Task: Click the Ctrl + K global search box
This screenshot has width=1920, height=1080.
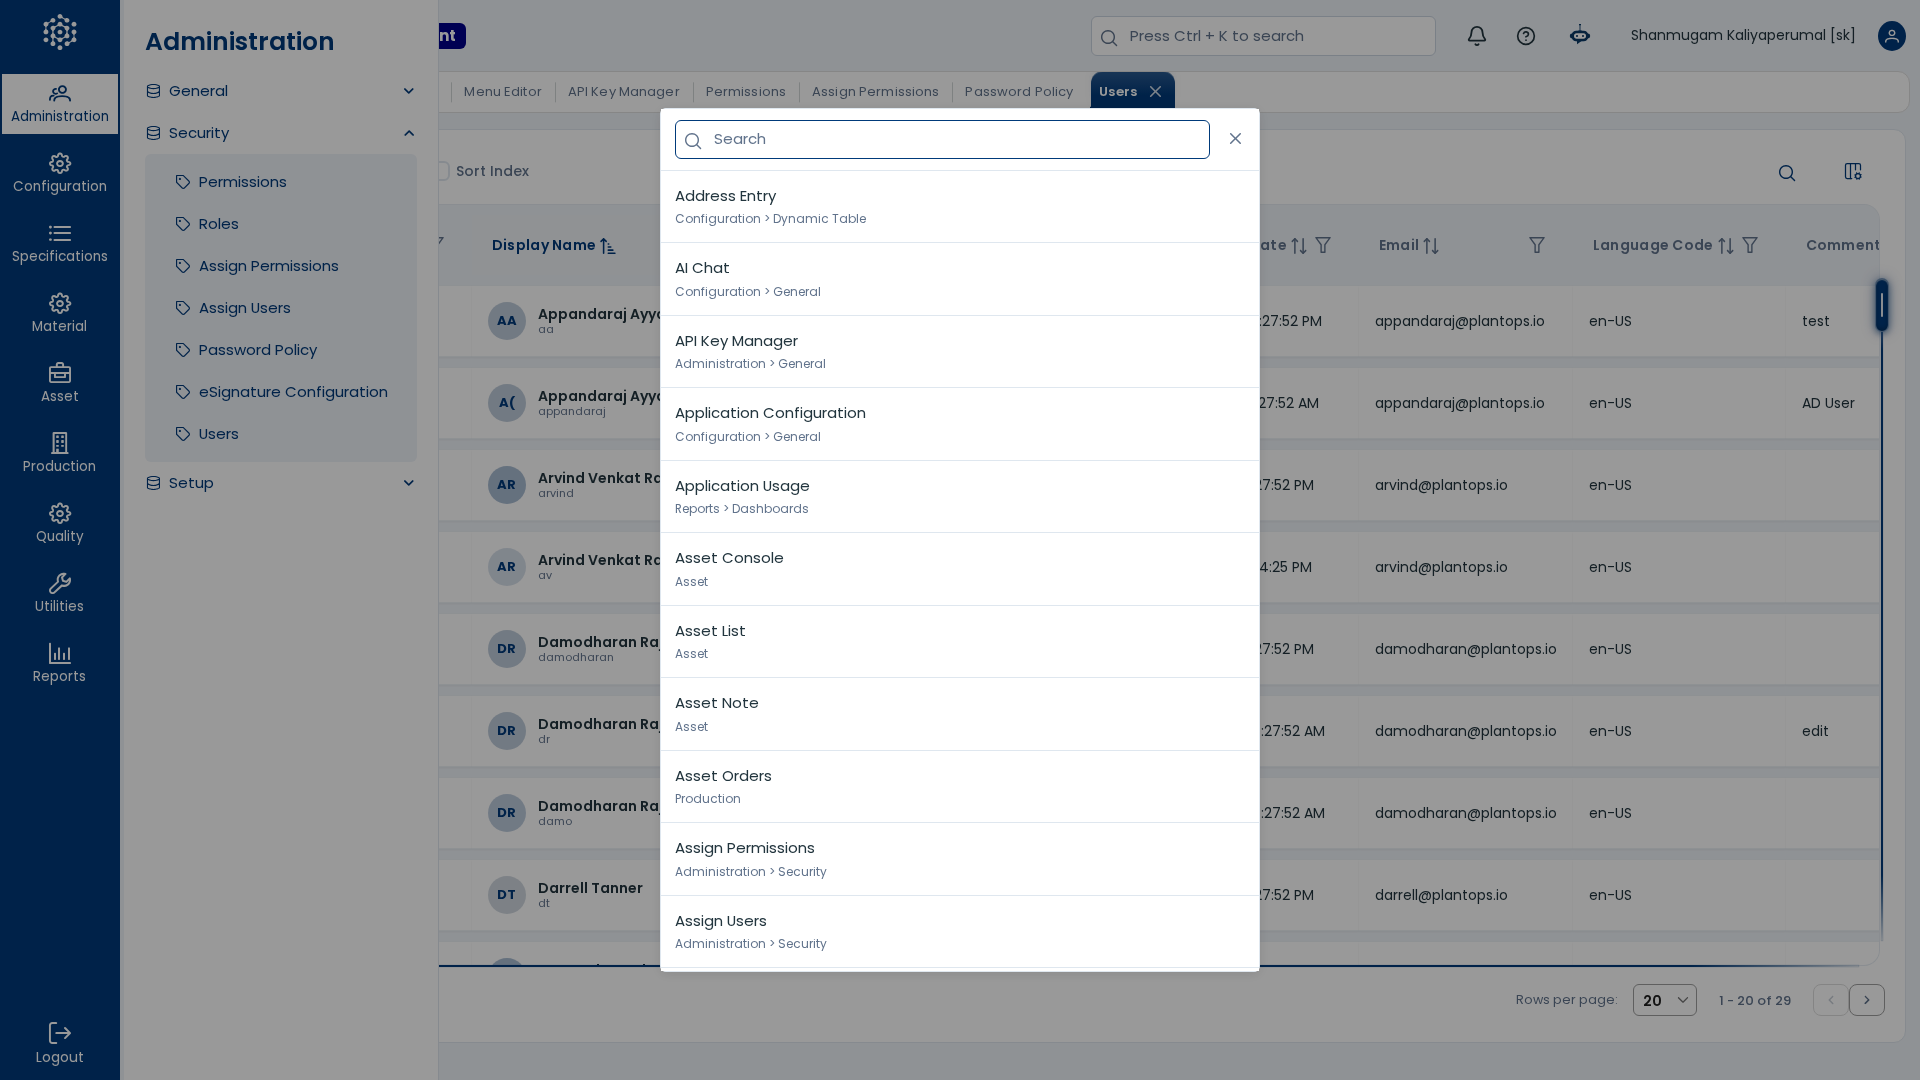Action: [x=1263, y=36]
